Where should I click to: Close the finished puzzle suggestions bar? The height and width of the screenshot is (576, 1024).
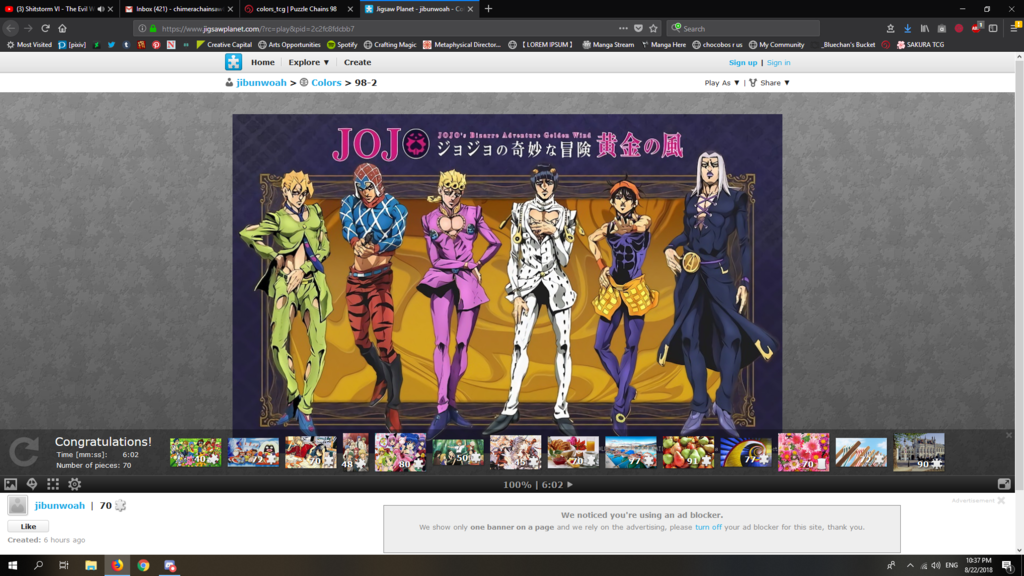[x=1009, y=435]
